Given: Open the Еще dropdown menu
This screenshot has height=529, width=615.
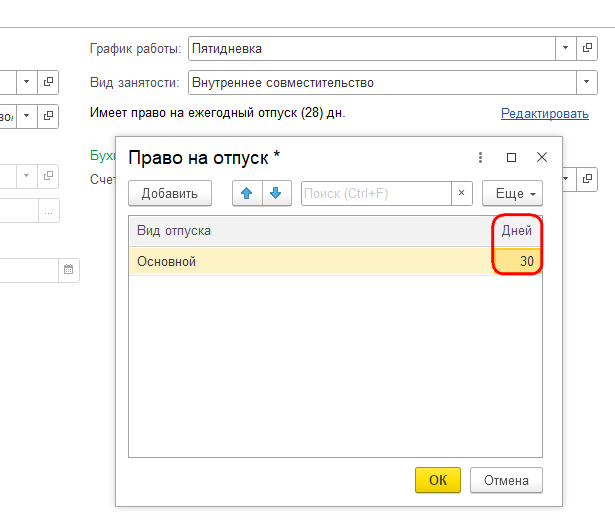Looking at the screenshot, I should [x=512, y=193].
